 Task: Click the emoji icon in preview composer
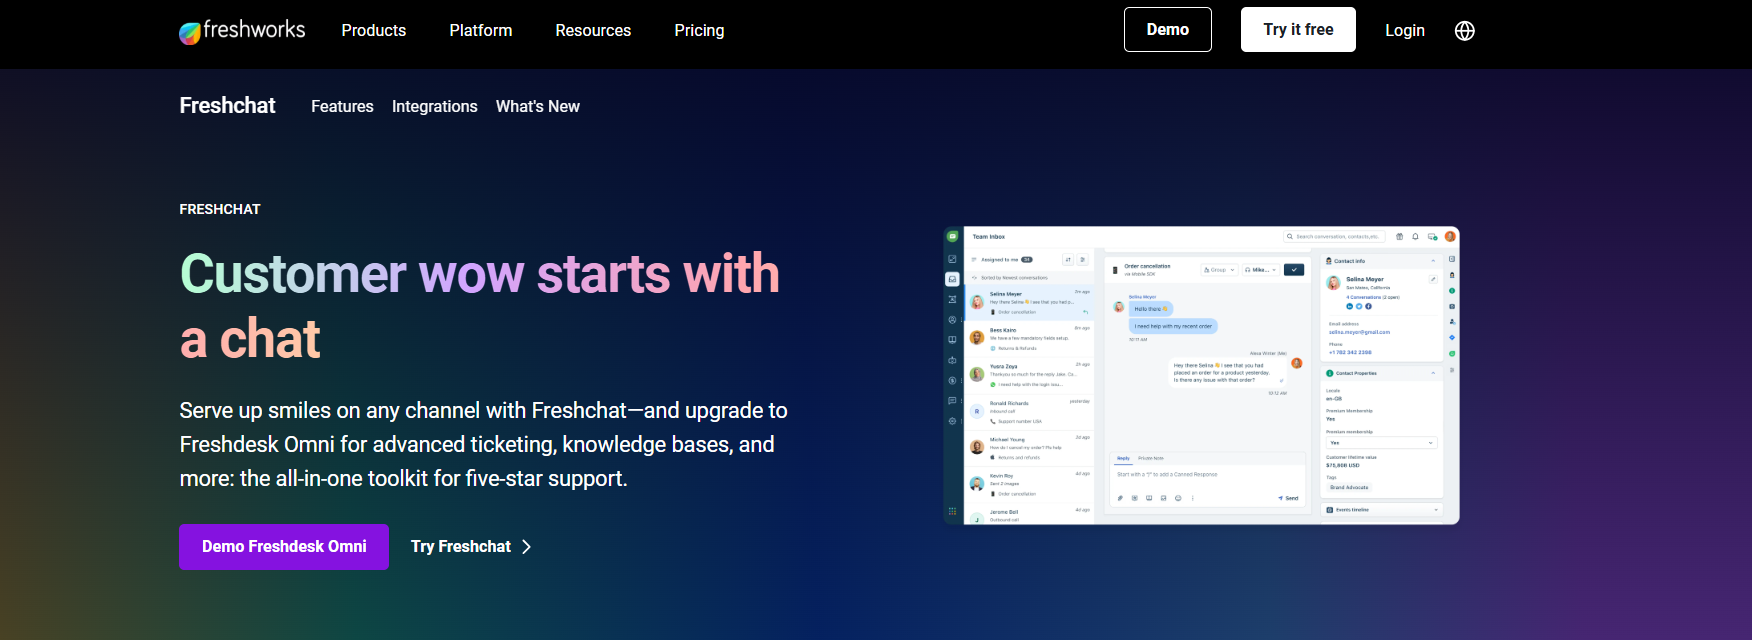[x=1178, y=498]
